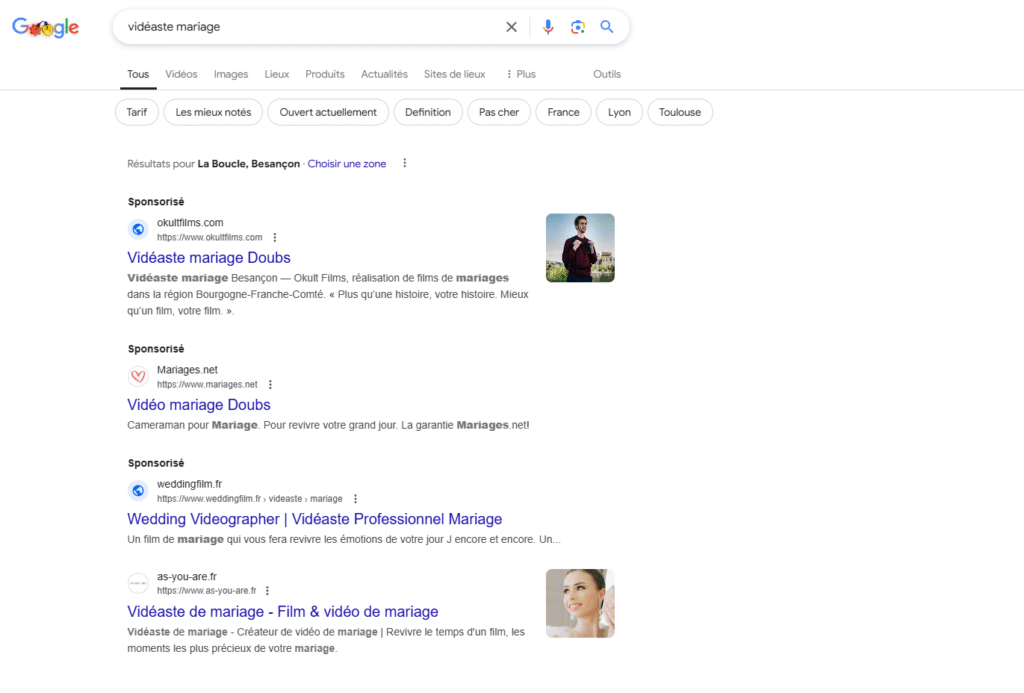Select the Toulouse chip
The width and height of the screenshot is (1024, 693).
pos(680,112)
